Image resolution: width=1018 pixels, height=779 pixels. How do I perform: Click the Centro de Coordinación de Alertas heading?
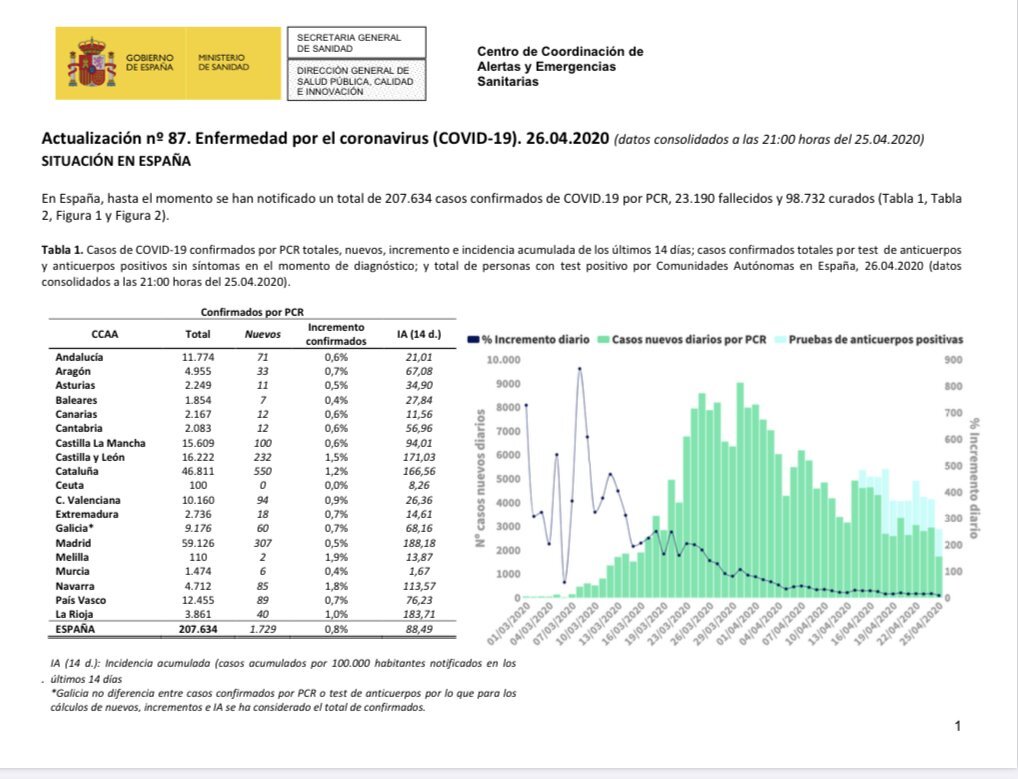click(560, 66)
